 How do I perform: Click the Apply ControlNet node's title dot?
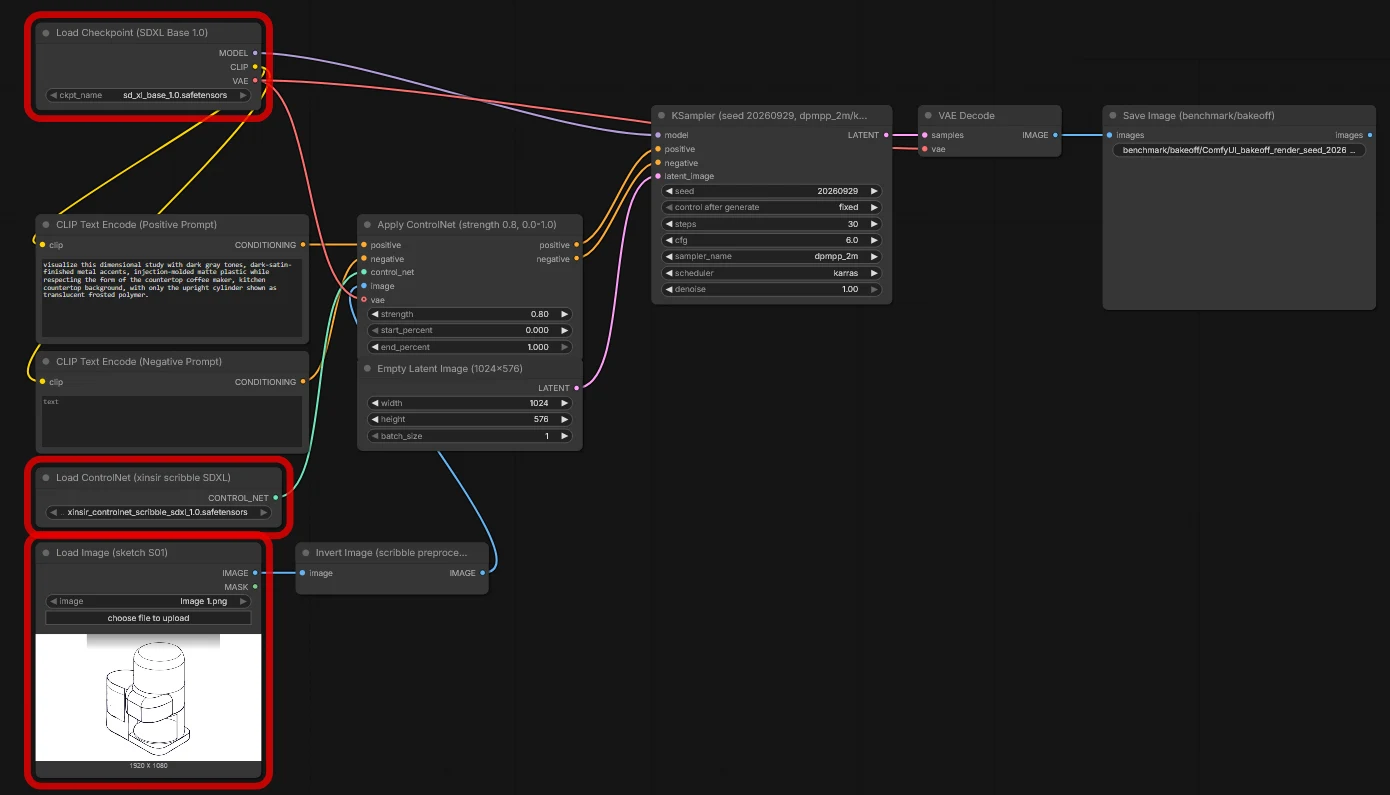[x=367, y=225]
